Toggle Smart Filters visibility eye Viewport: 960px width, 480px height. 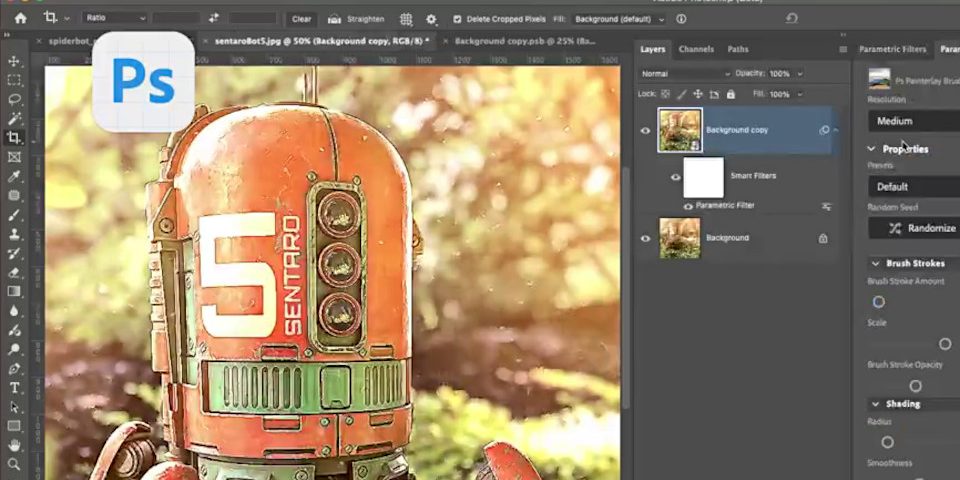coord(675,177)
